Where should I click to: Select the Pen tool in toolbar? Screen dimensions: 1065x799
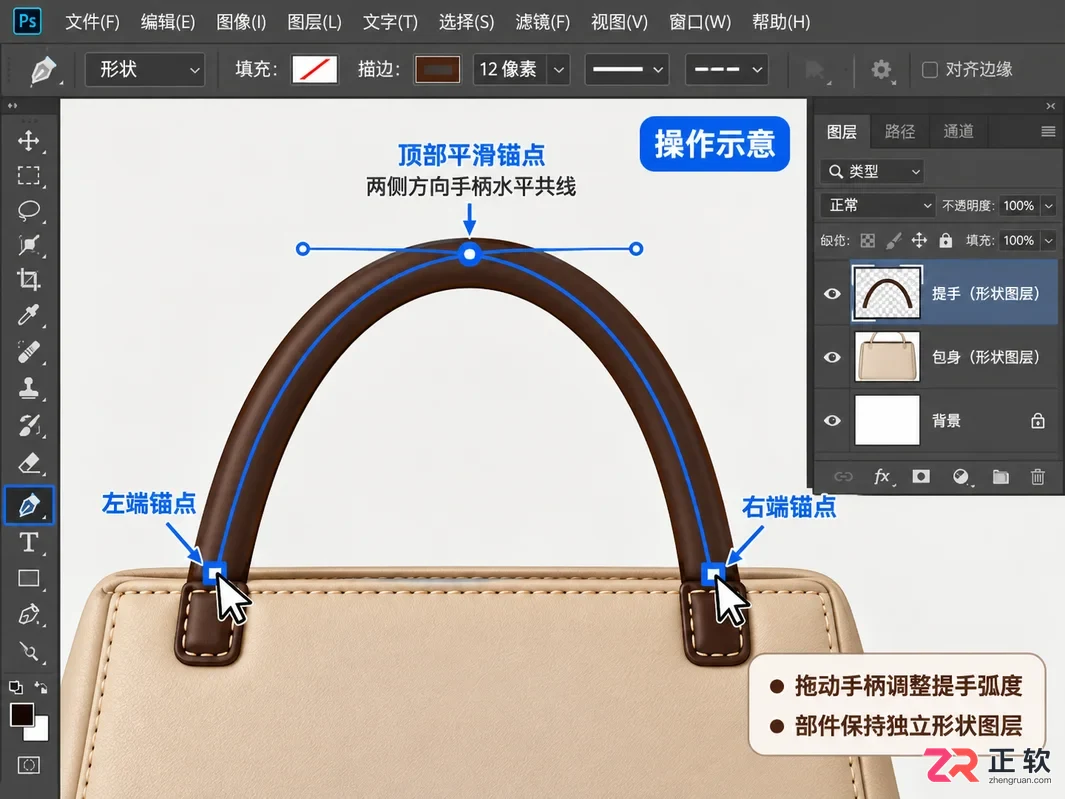click(x=29, y=505)
